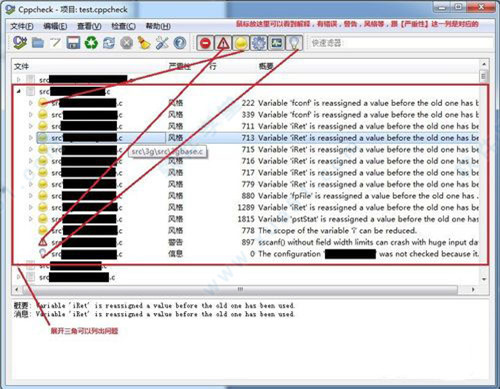Viewport: 500px width, 389px height.
Task: Open the 文件(F) menu
Action: point(22,26)
